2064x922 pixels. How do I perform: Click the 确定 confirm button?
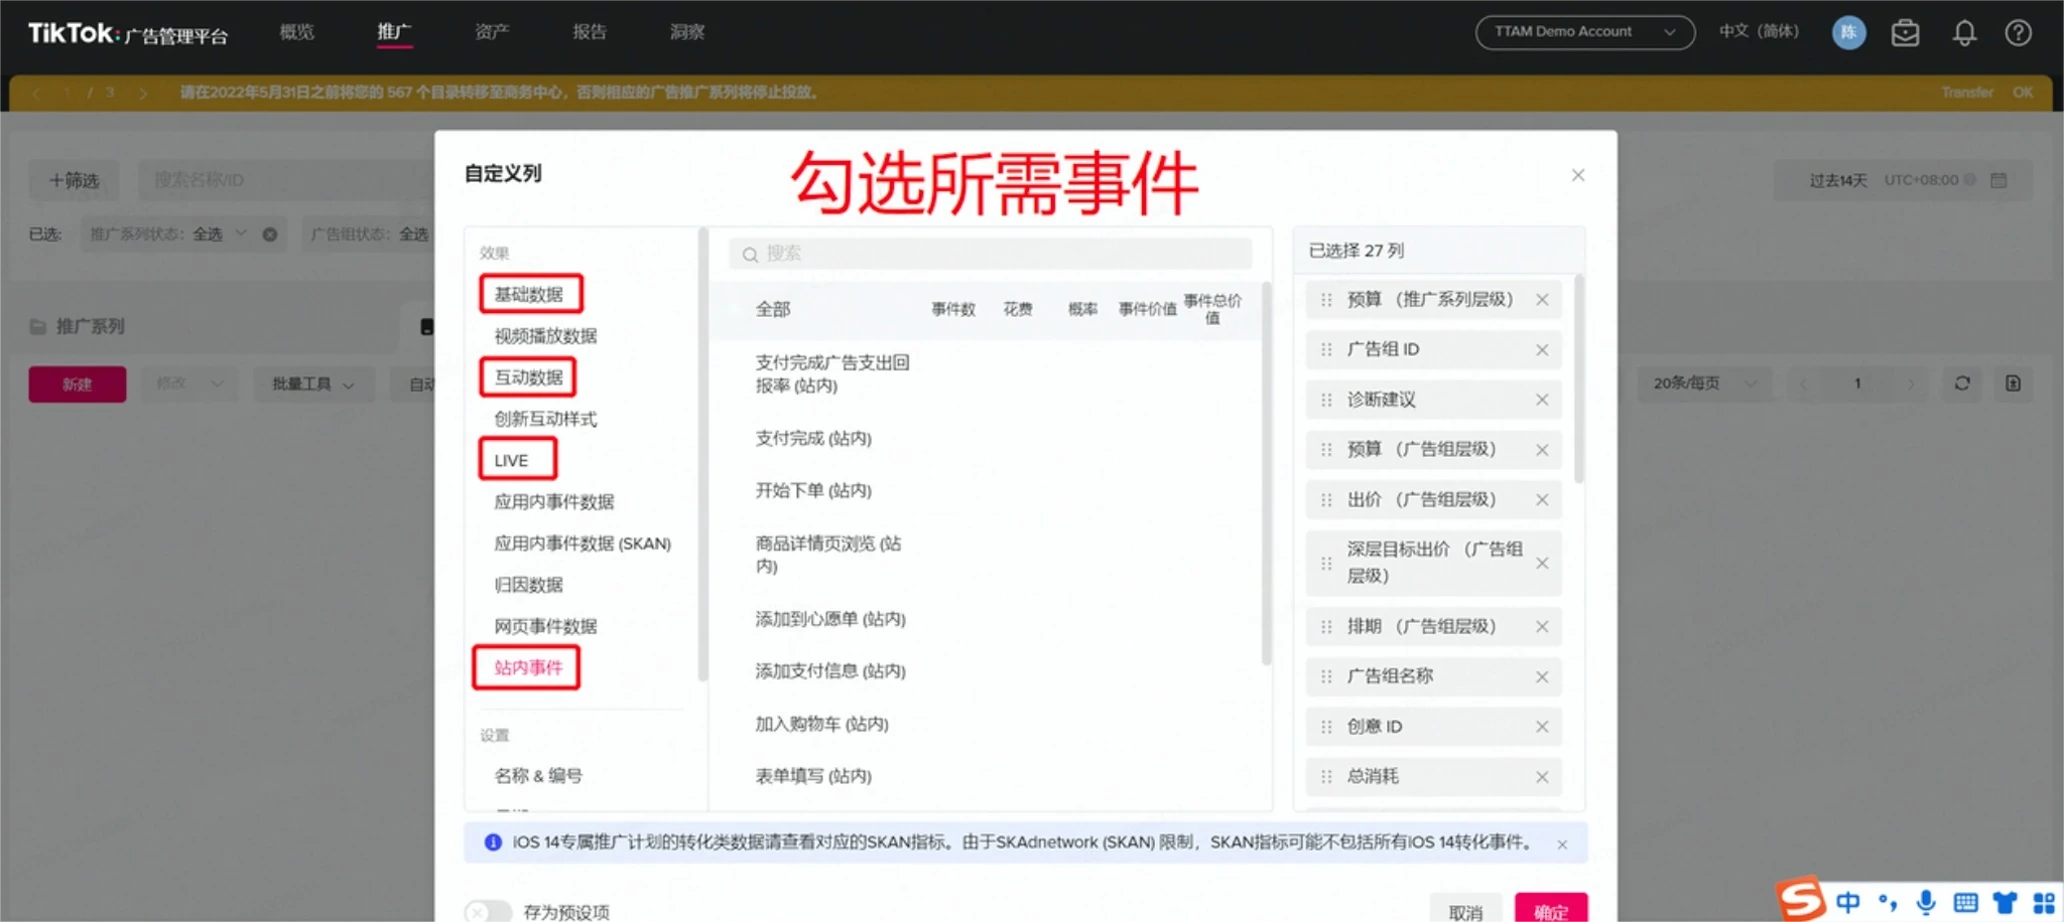(1550, 909)
